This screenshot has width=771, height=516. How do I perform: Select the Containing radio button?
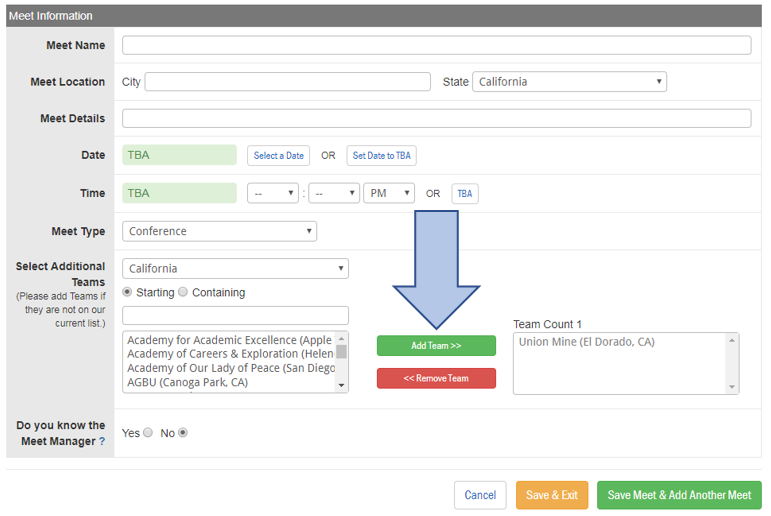(183, 292)
